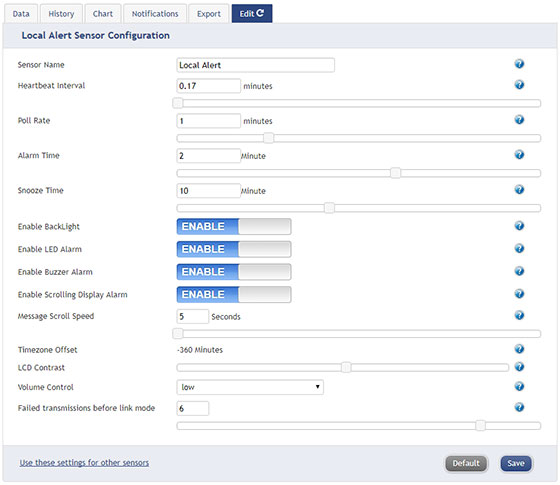The width and height of the screenshot is (560, 485).
Task: Toggle the Enable Buzzer Alarm switch
Action: click(x=234, y=272)
